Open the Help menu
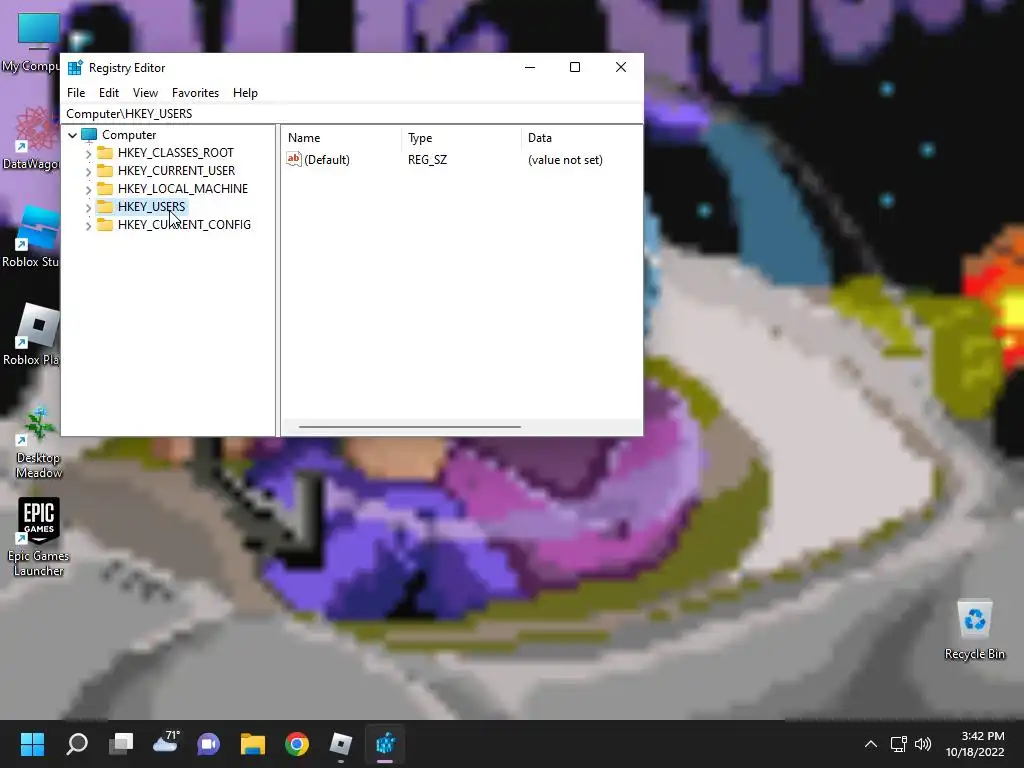This screenshot has height=768, width=1024. tap(245, 93)
